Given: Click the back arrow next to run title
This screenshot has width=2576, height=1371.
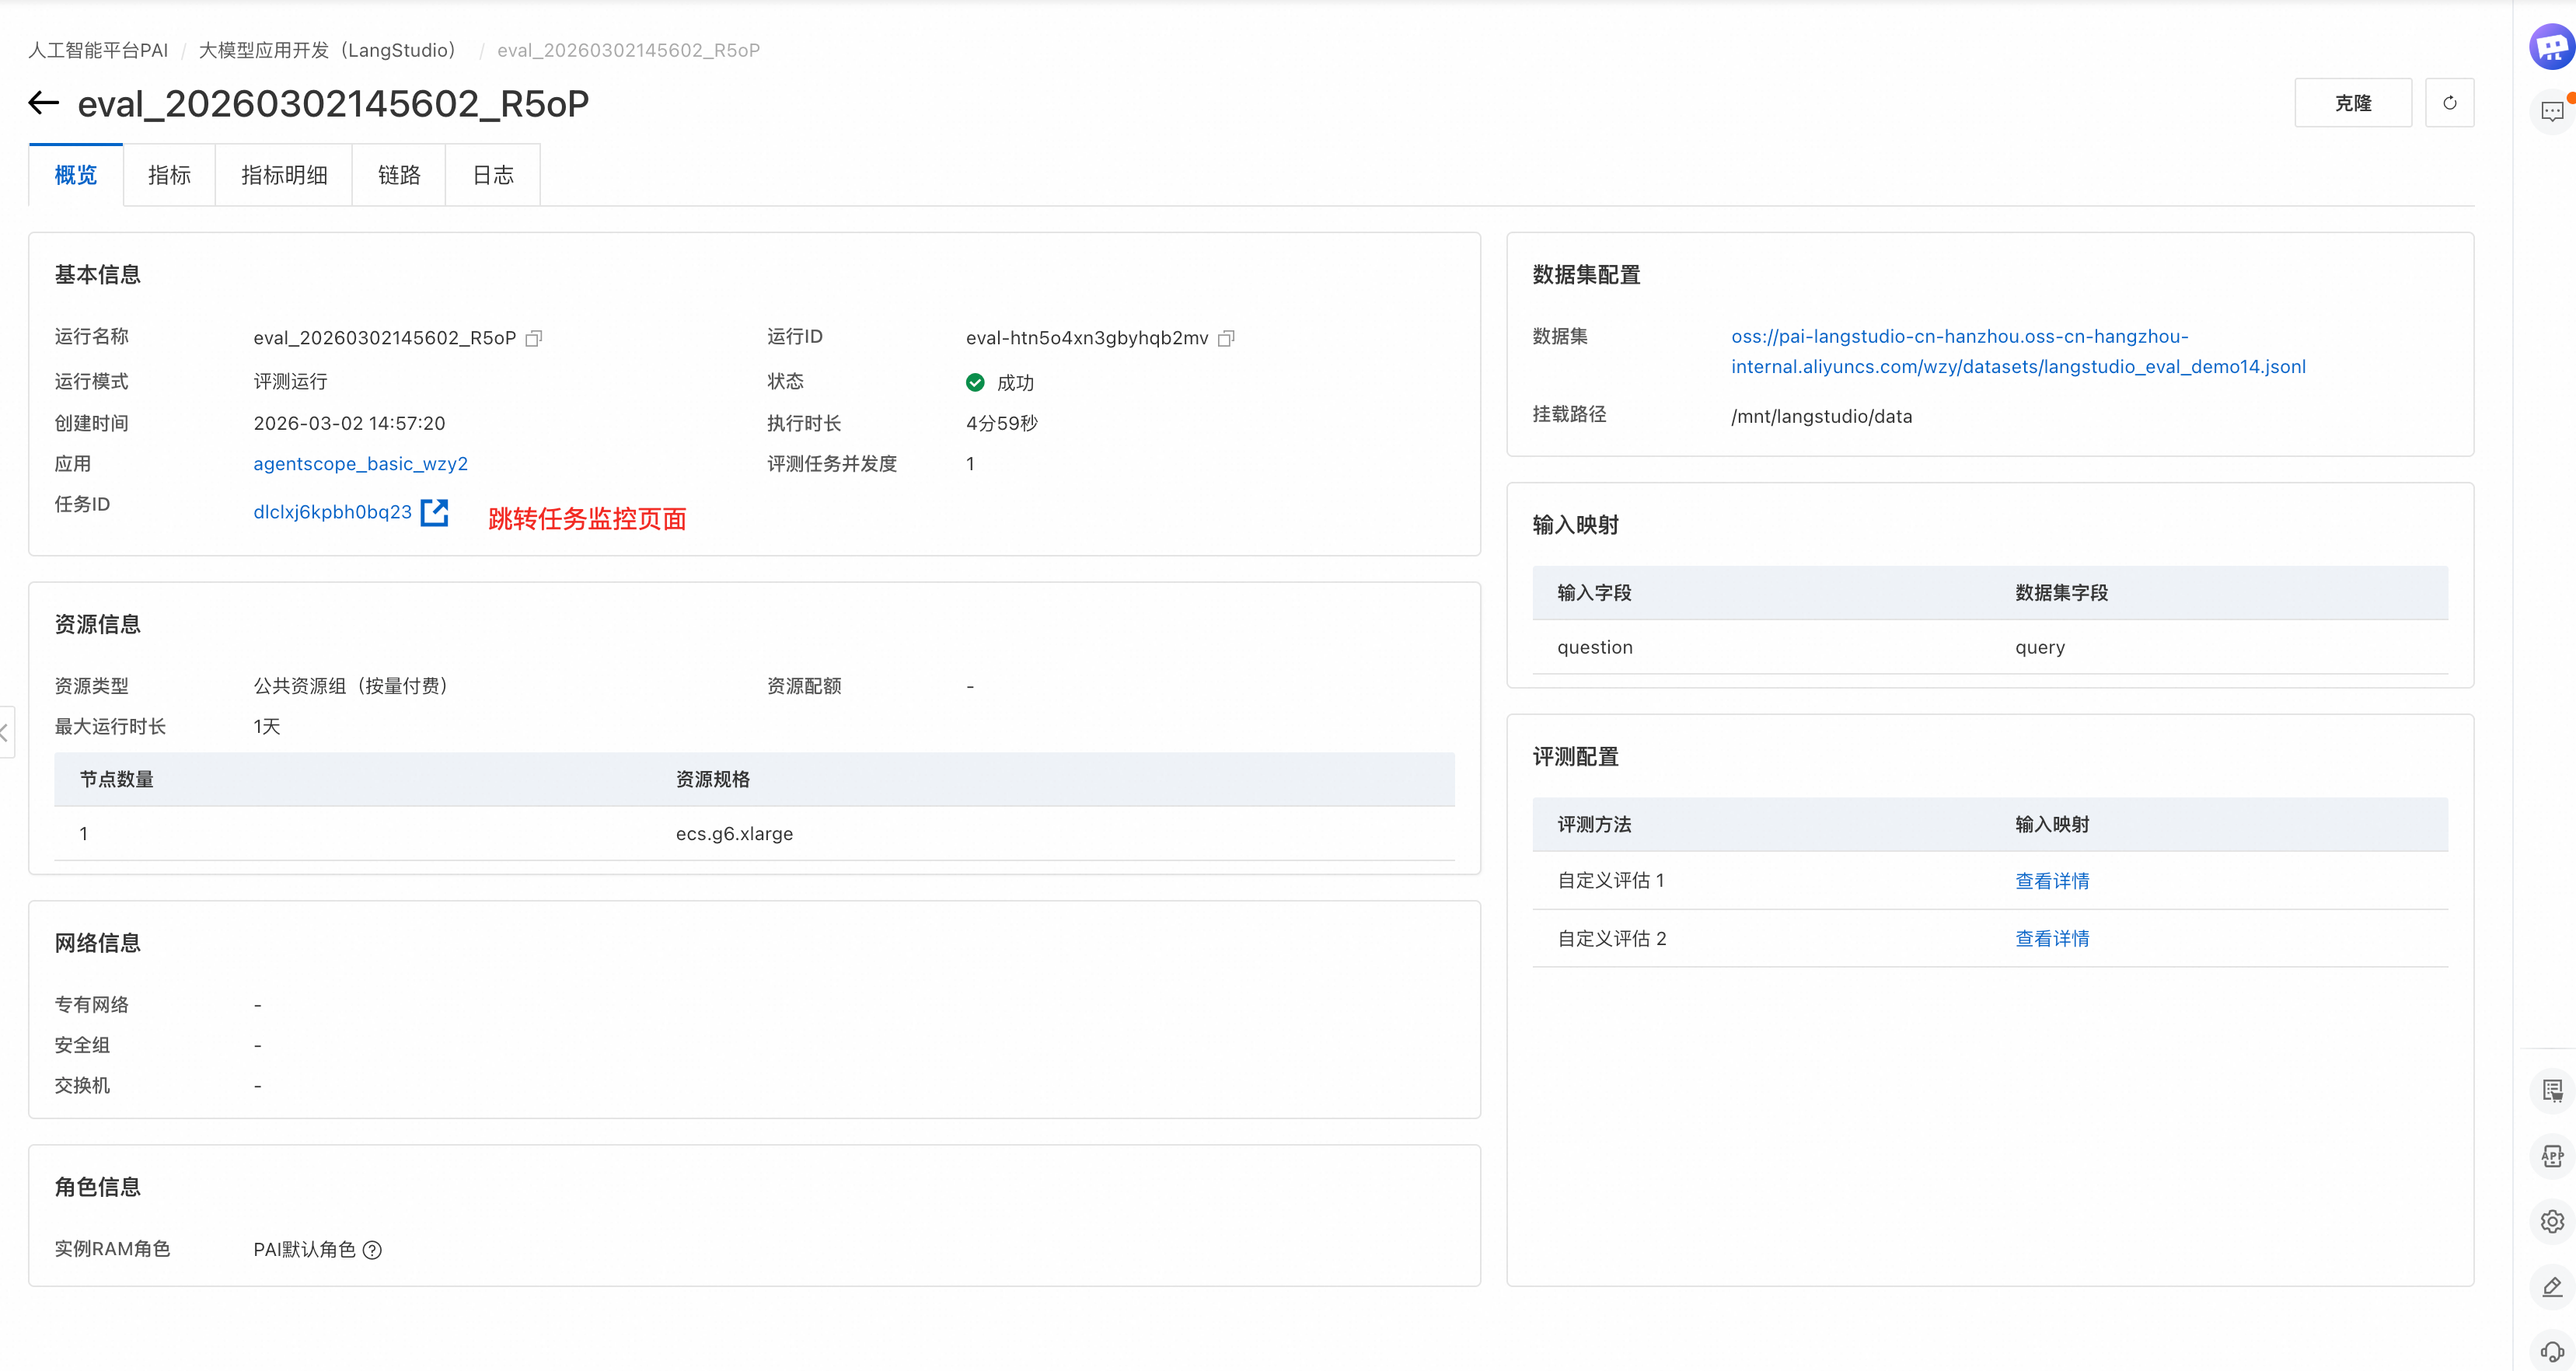Looking at the screenshot, I should coord(43,103).
